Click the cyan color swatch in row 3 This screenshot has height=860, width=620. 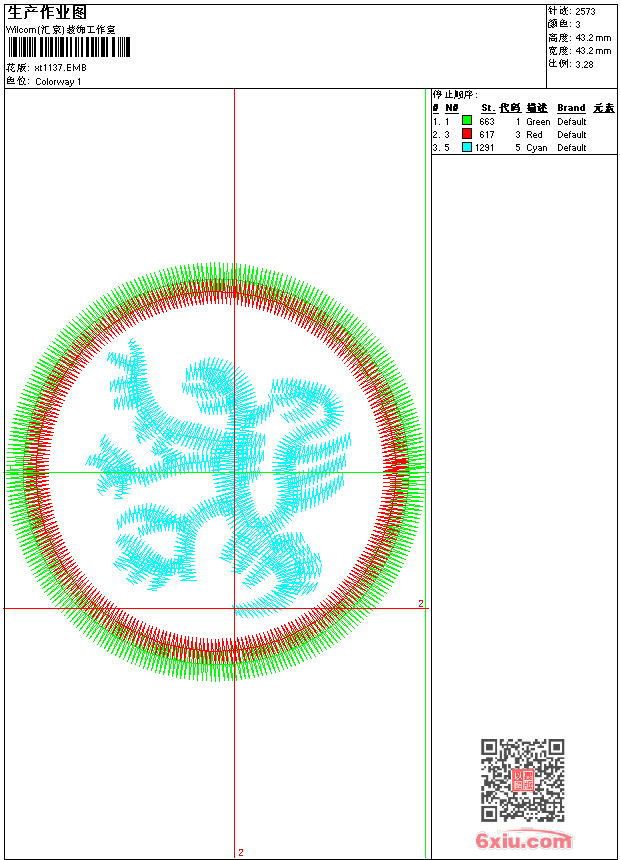point(467,147)
